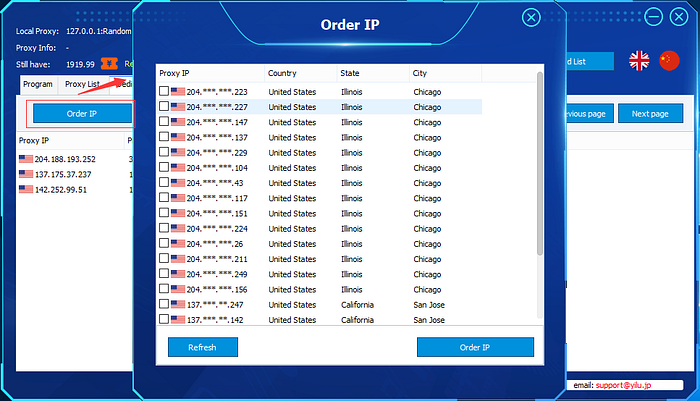Switch interface to English via UK flag

click(639, 61)
